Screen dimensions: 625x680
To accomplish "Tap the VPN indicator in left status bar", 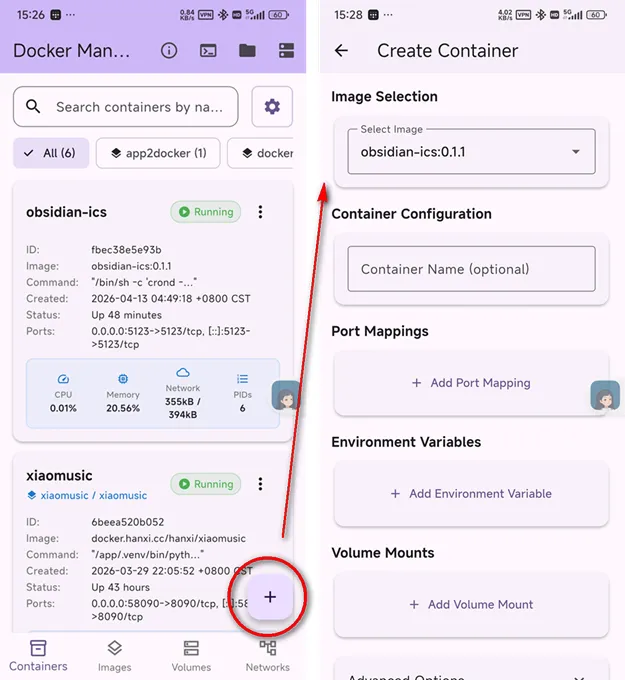I will [206, 15].
